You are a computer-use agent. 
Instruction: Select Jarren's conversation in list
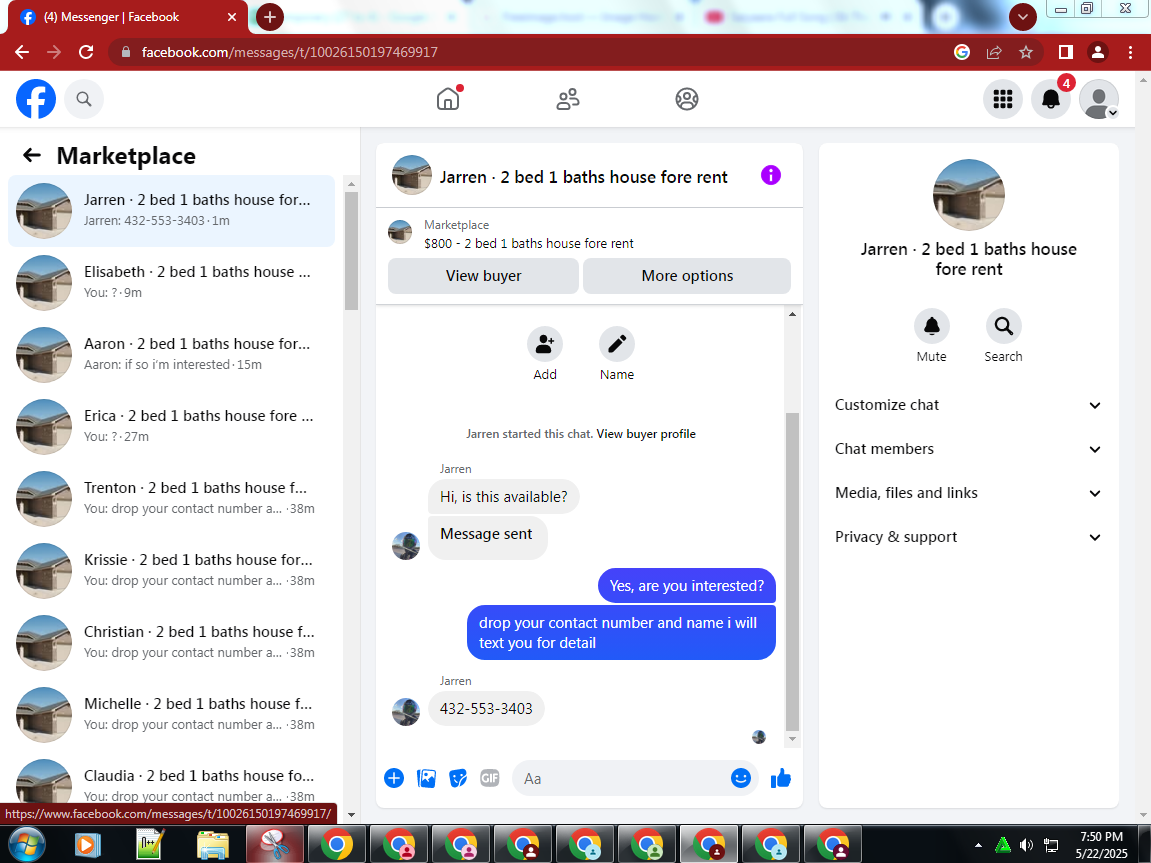coord(171,211)
